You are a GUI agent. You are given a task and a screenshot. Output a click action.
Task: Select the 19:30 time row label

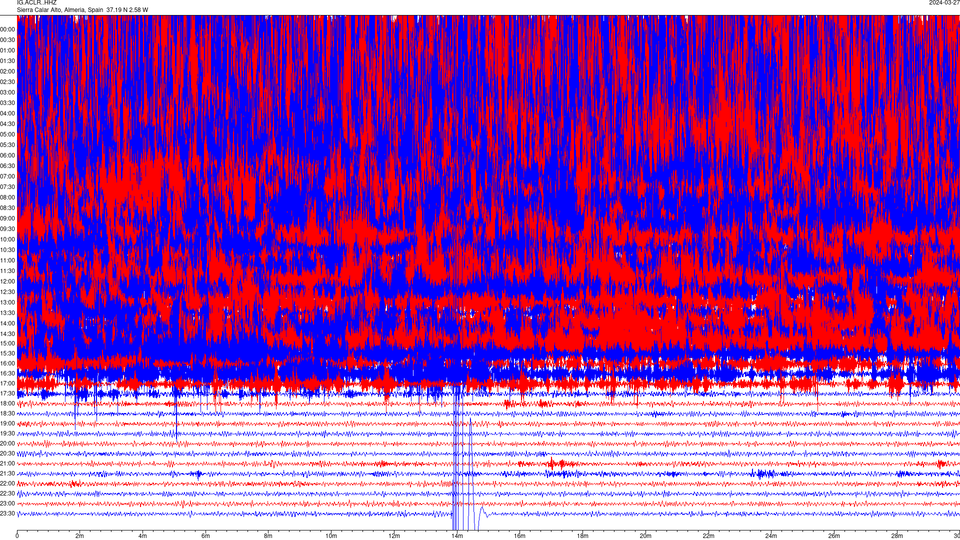(7, 433)
